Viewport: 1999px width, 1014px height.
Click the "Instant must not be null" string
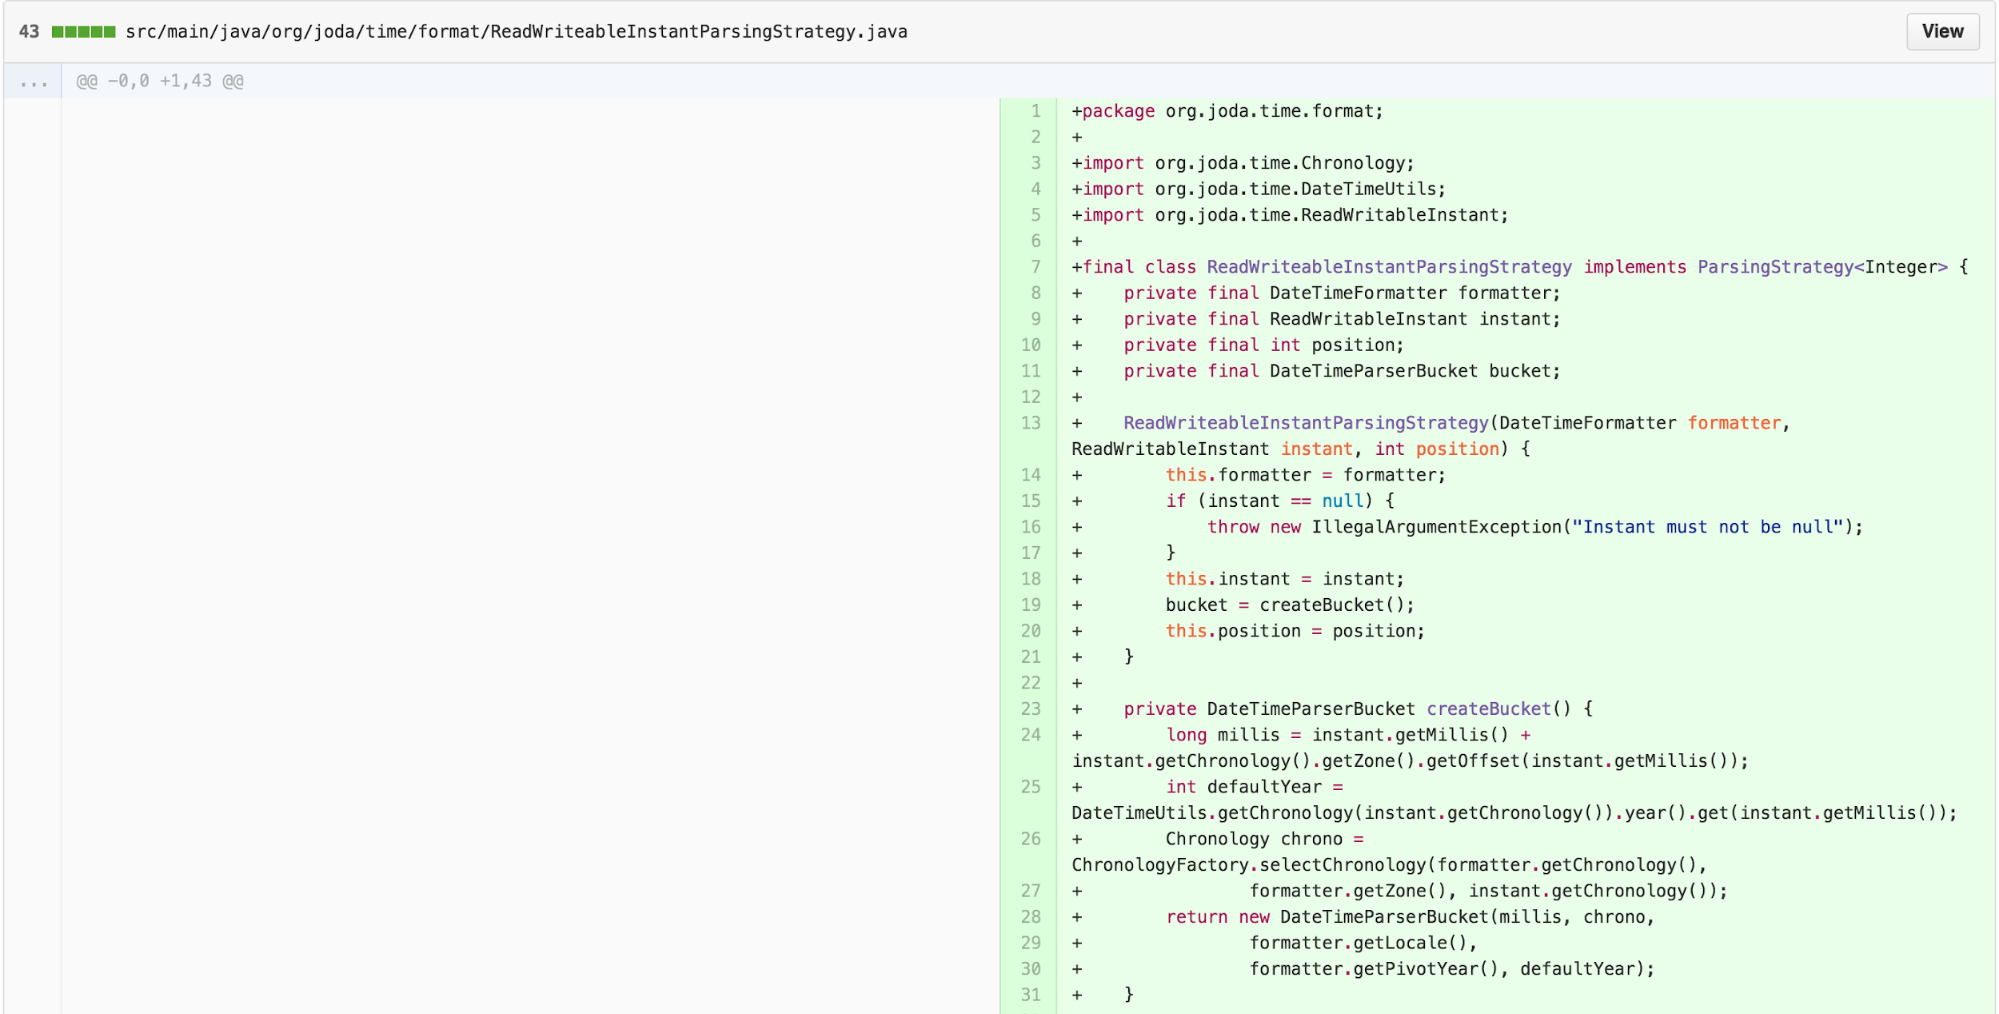point(1707,527)
